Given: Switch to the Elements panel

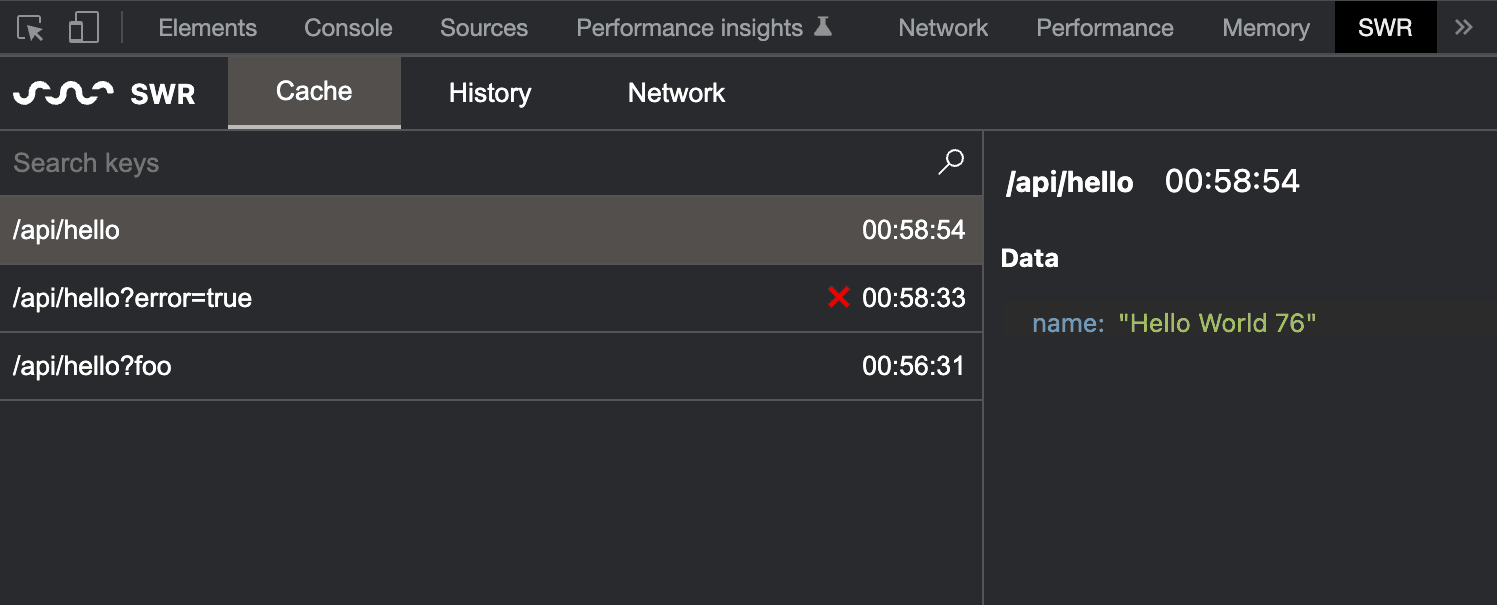Looking at the screenshot, I should coord(207,27).
